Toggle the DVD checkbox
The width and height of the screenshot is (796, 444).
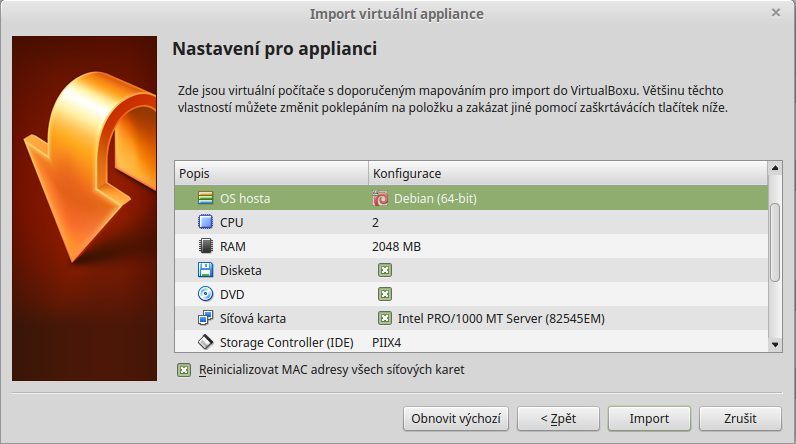click(385, 294)
